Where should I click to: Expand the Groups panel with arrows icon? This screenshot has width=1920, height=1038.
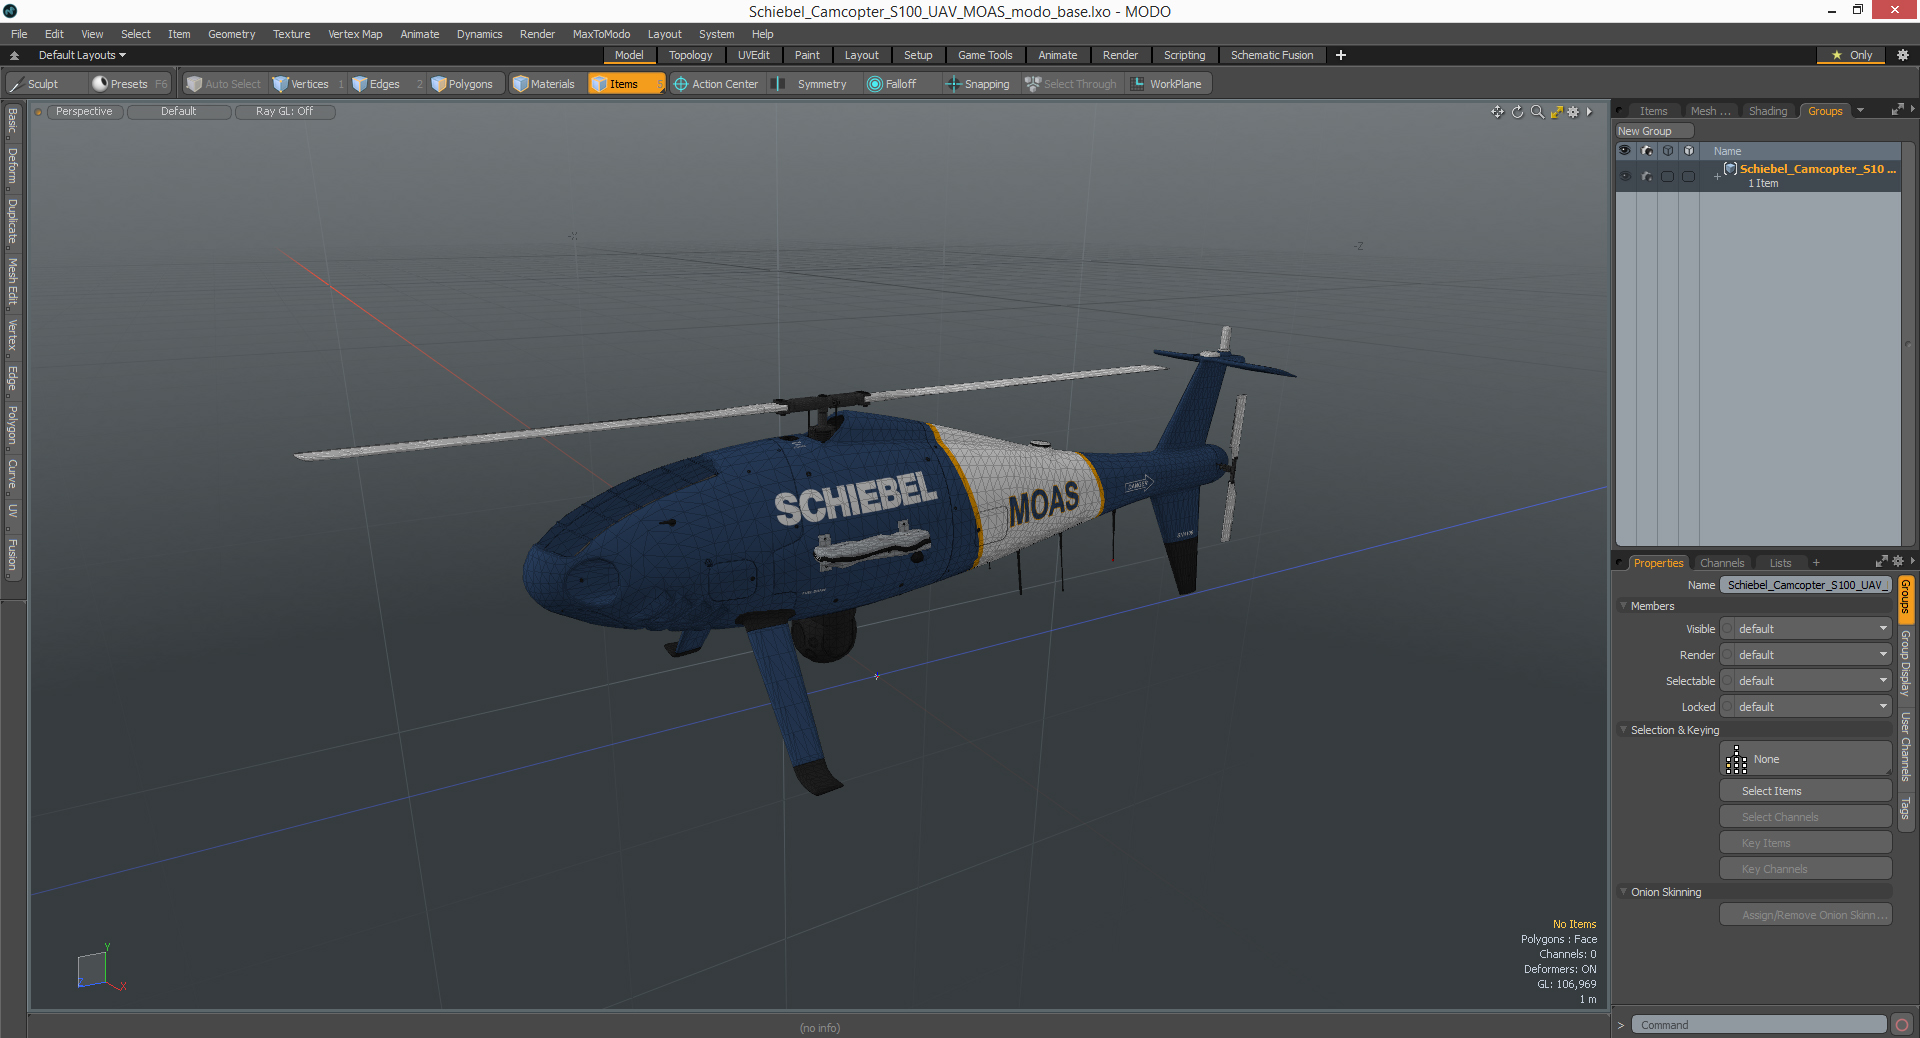[x=1897, y=110]
